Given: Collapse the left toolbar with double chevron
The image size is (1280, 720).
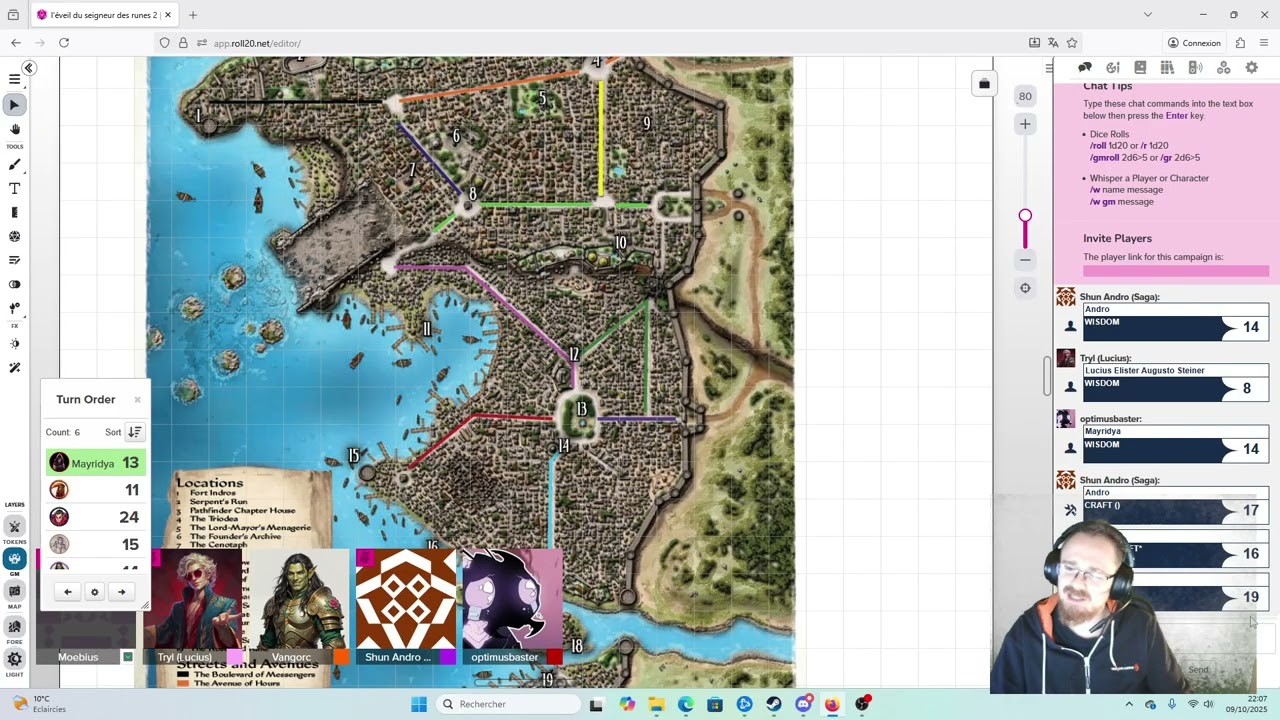Looking at the screenshot, I should (29, 68).
